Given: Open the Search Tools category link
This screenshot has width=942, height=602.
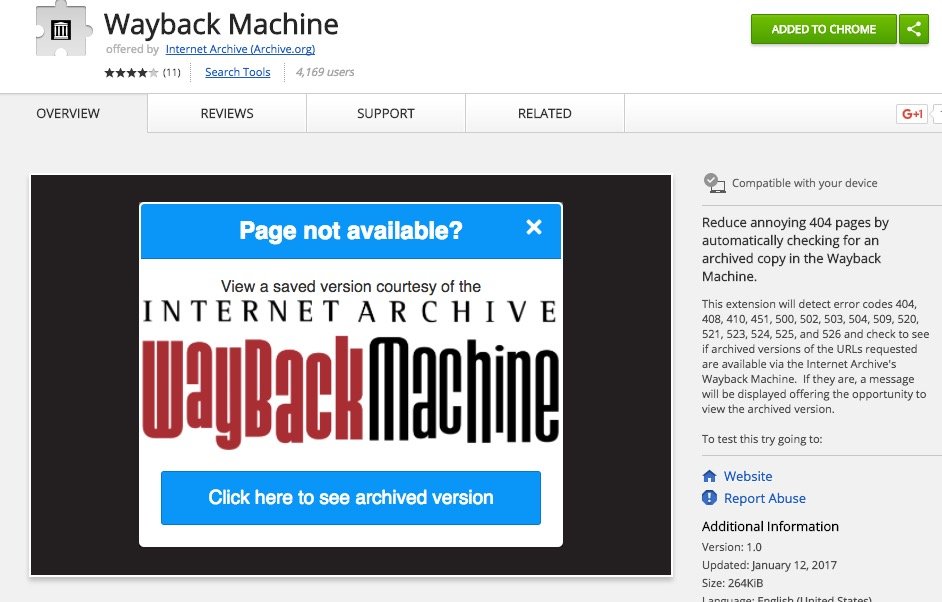Looking at the screenshot, I should 237,72.
